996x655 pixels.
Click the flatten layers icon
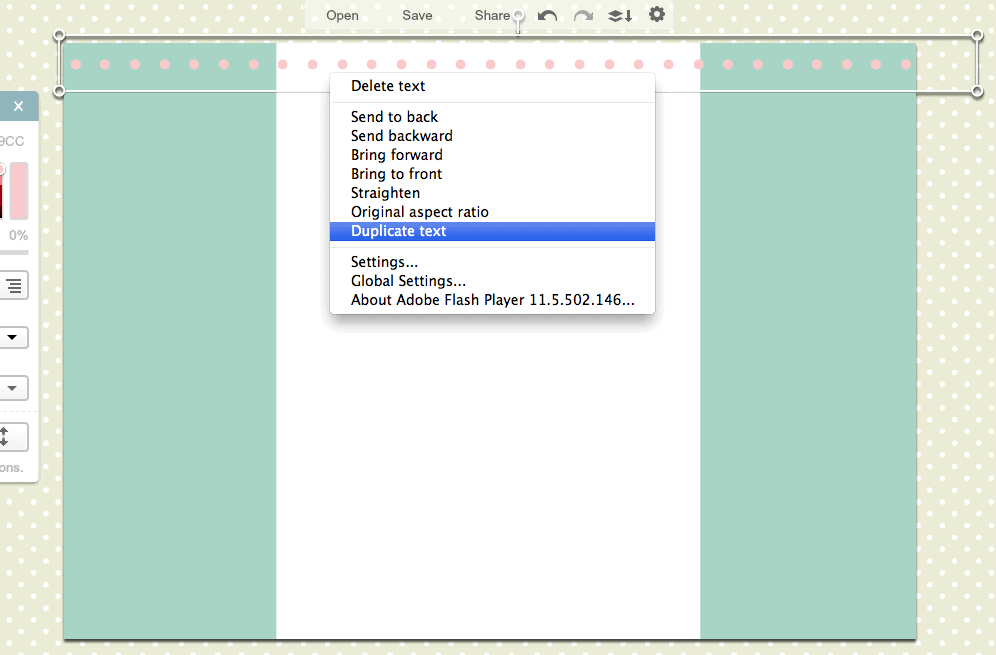[x=620, y=15]
